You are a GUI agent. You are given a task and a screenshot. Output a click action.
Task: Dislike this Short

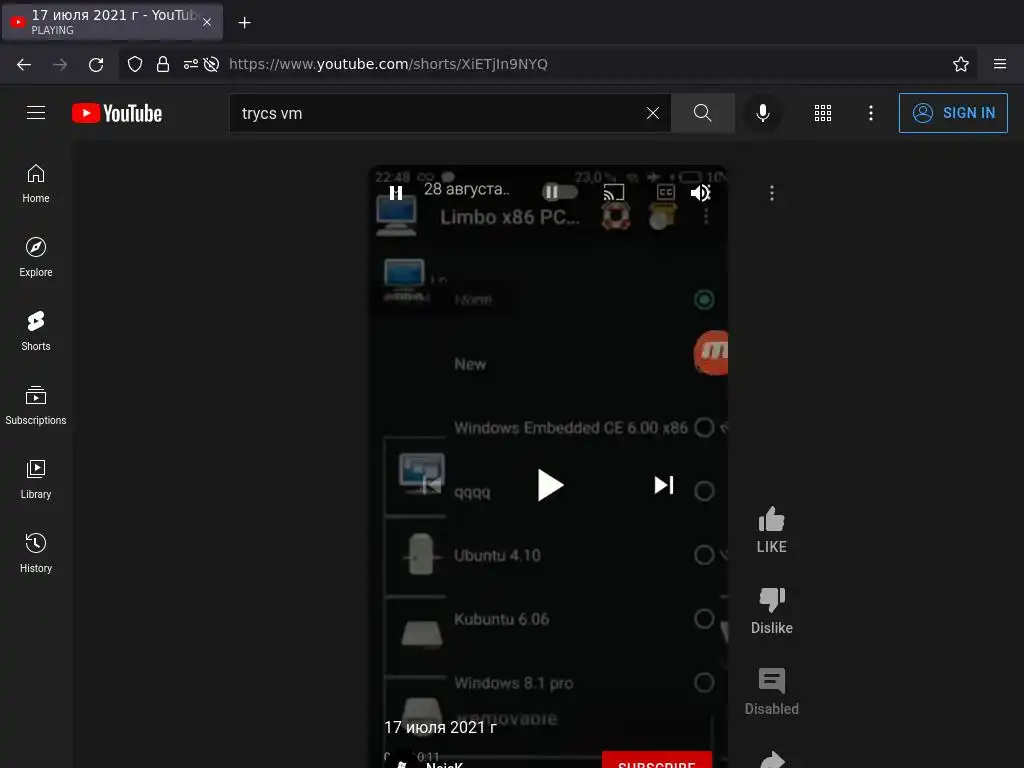771,611
